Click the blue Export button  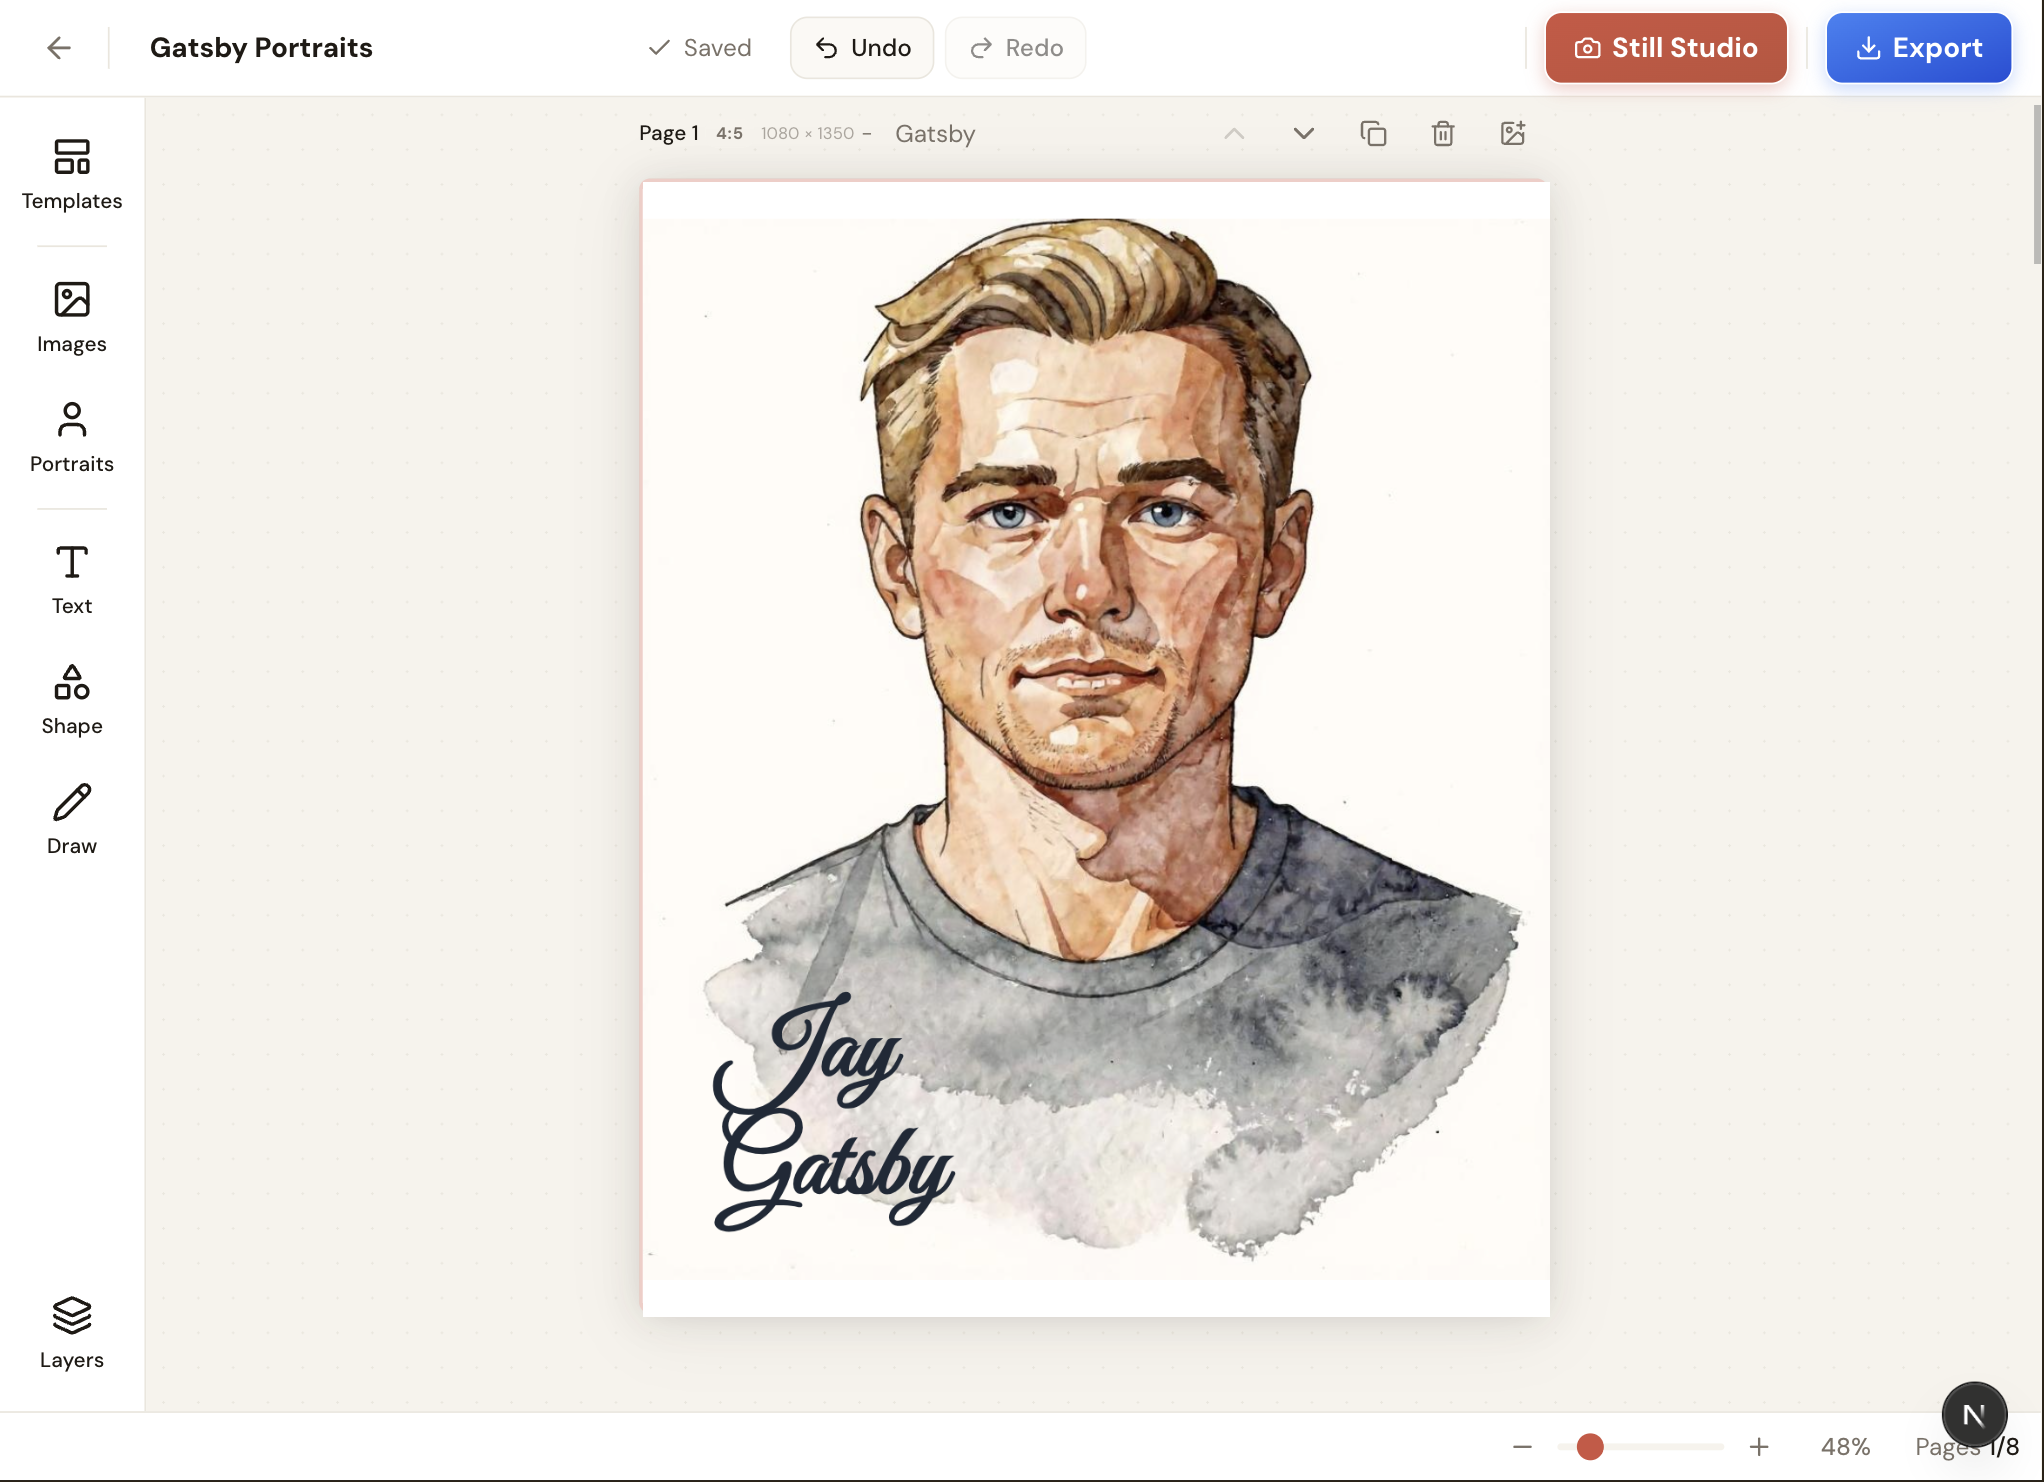(1919, 48)
